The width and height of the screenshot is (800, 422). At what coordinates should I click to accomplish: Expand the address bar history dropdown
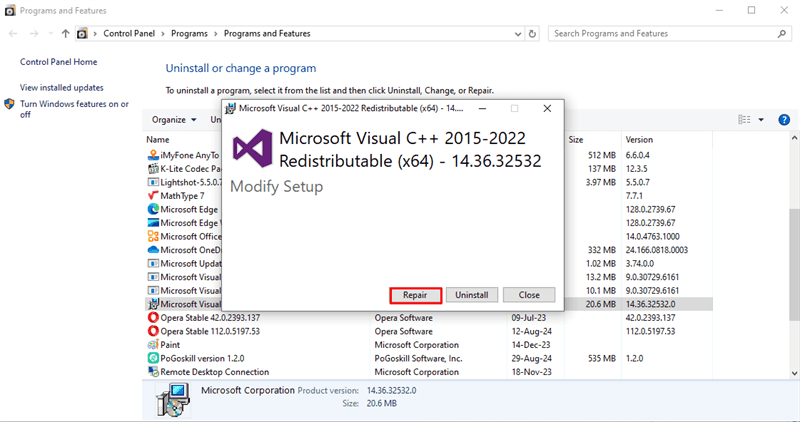pyautogui.click(x=518, y=34)
